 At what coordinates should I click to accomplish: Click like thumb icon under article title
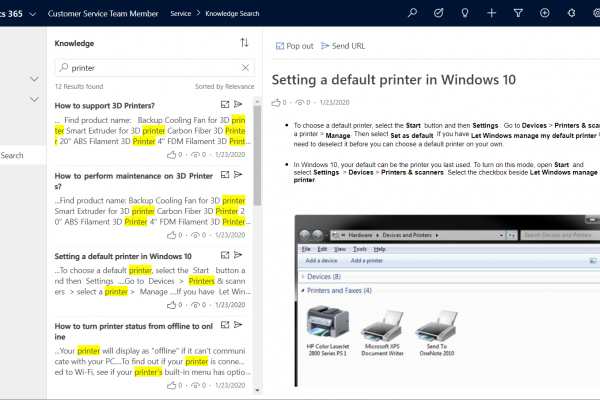pos(276,102)
